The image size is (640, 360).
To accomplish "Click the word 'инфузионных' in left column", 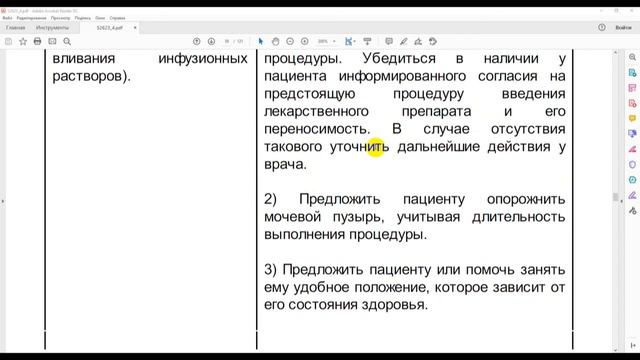I will pyautogui.click(x=203, y=58).
